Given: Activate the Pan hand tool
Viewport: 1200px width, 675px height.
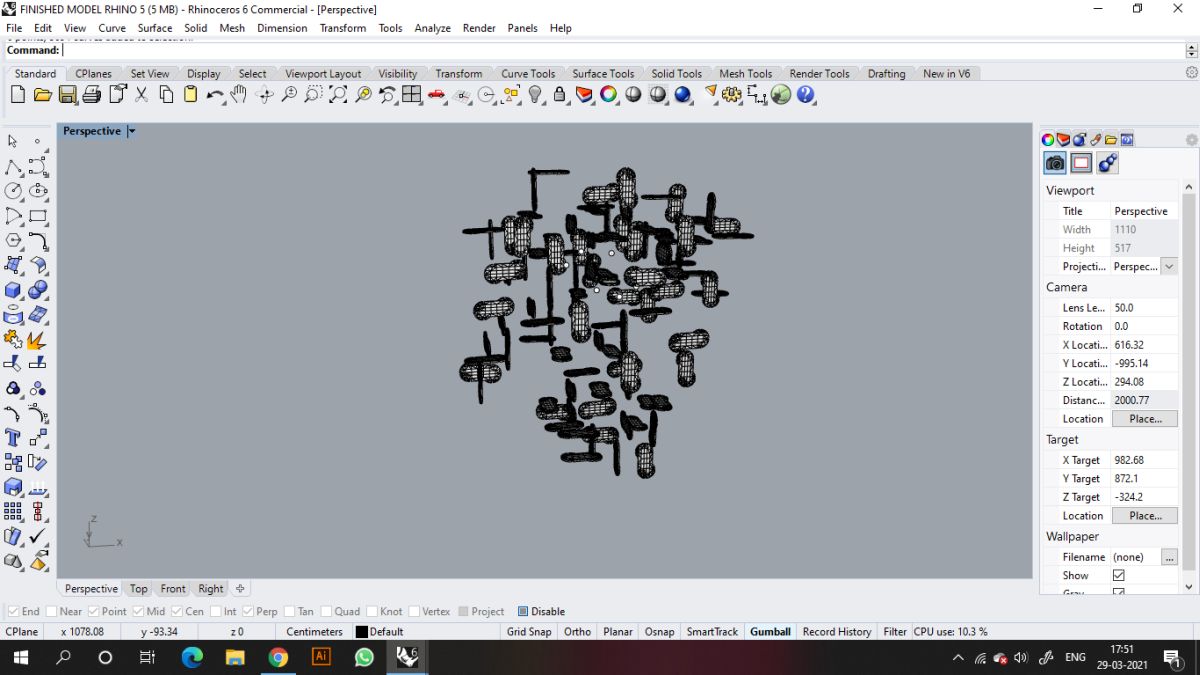Looking at the screenshot, I should coord(239,95).
